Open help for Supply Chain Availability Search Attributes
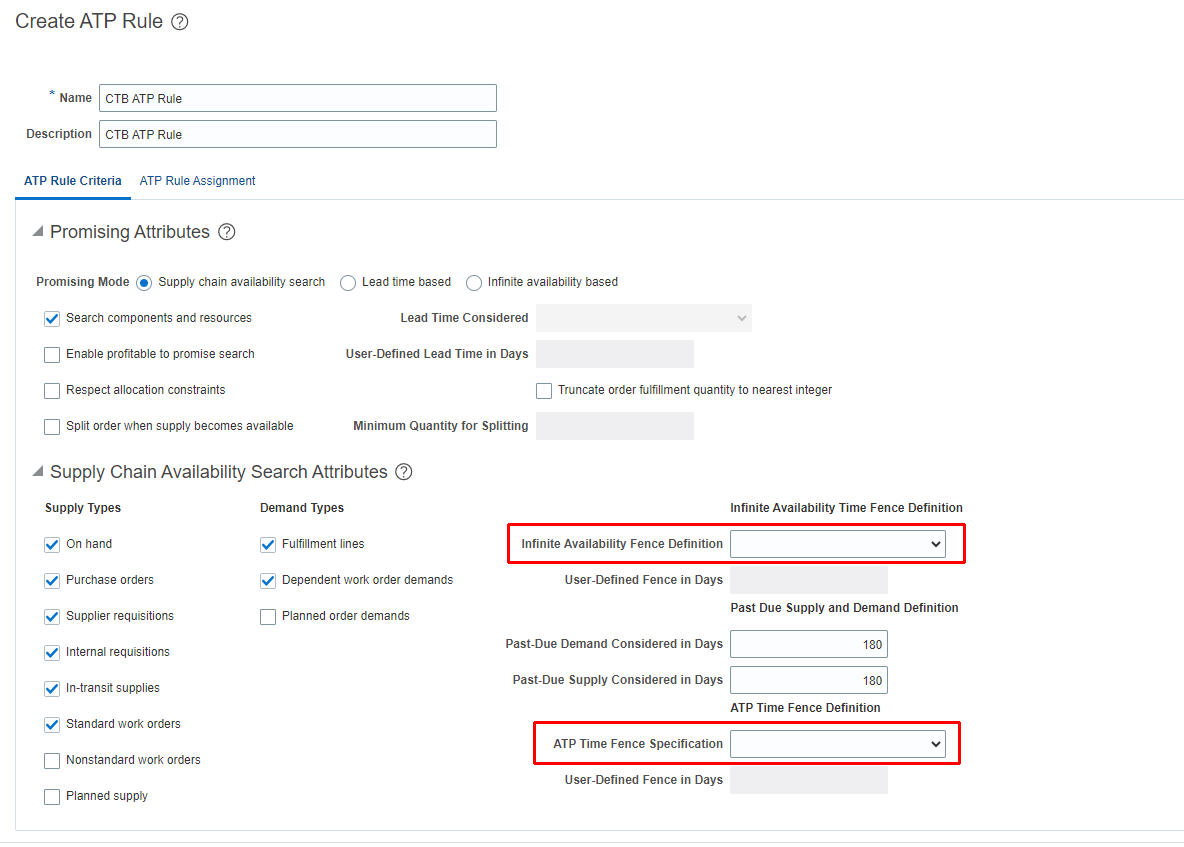Screen dimensions: 1184x847 (x=403, y=471)
